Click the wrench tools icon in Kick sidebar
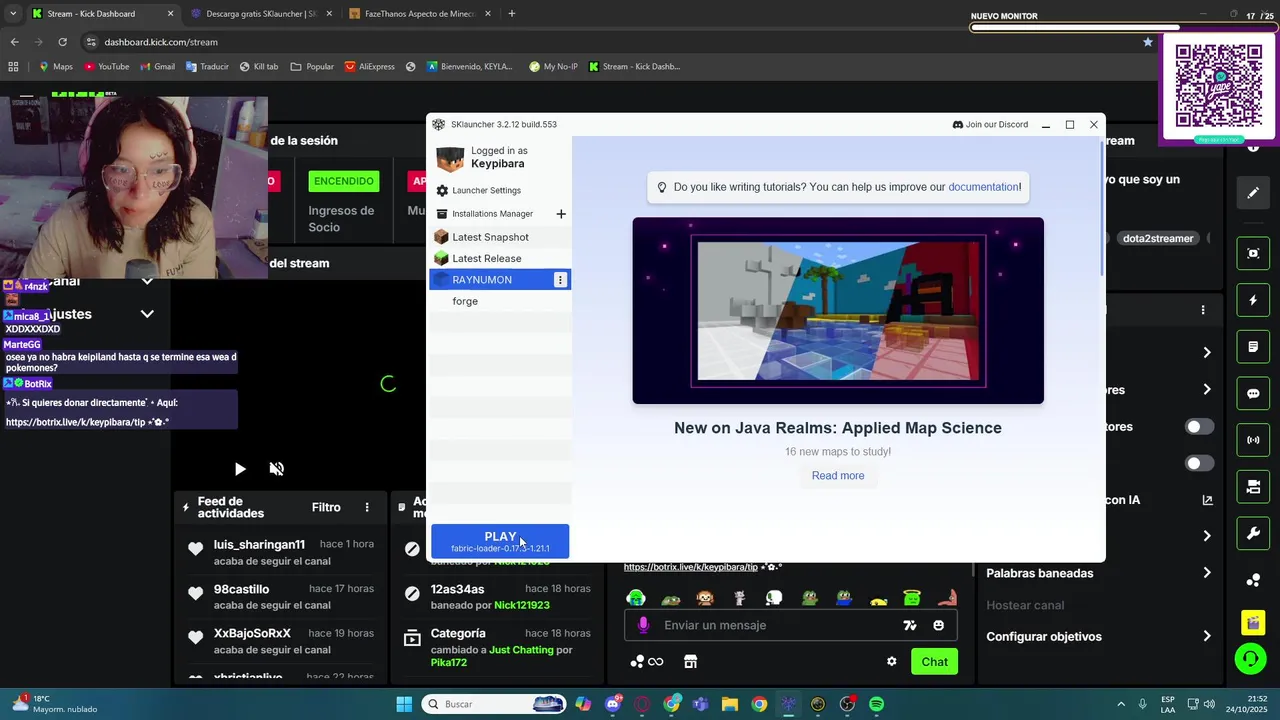1280x720 pixels. pos(1253,534)
